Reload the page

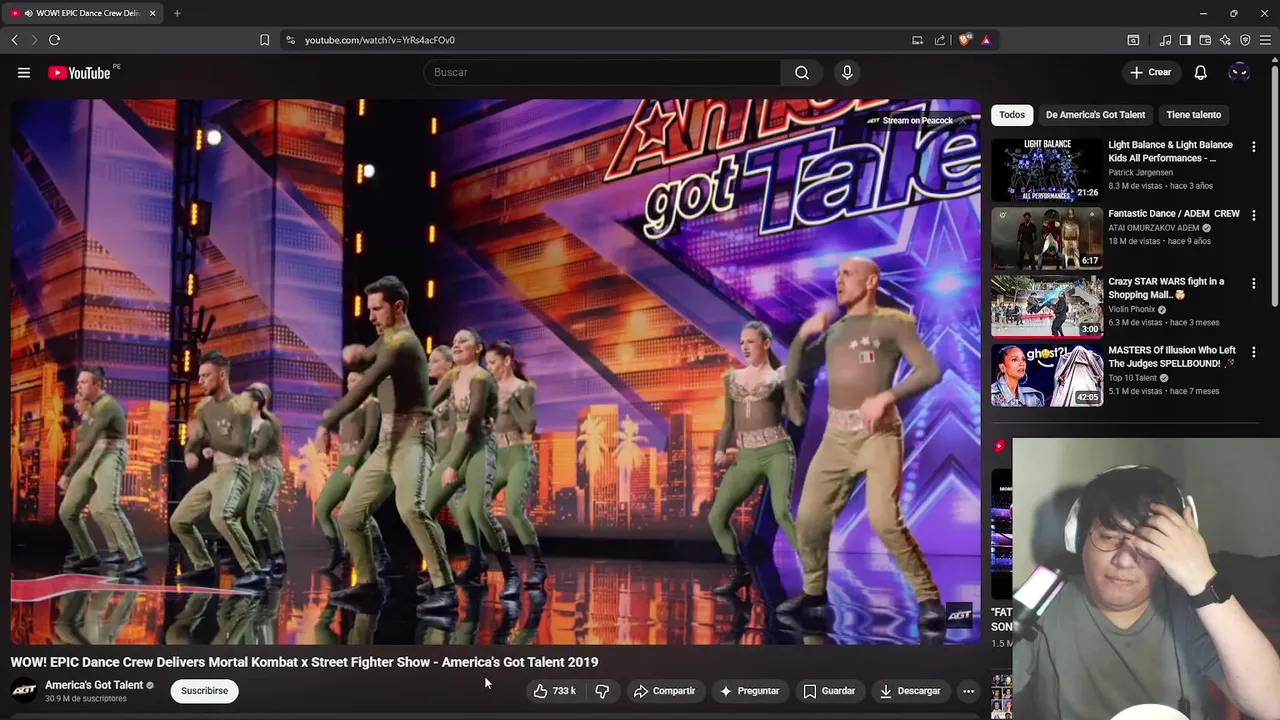click(x=54, y=40)
